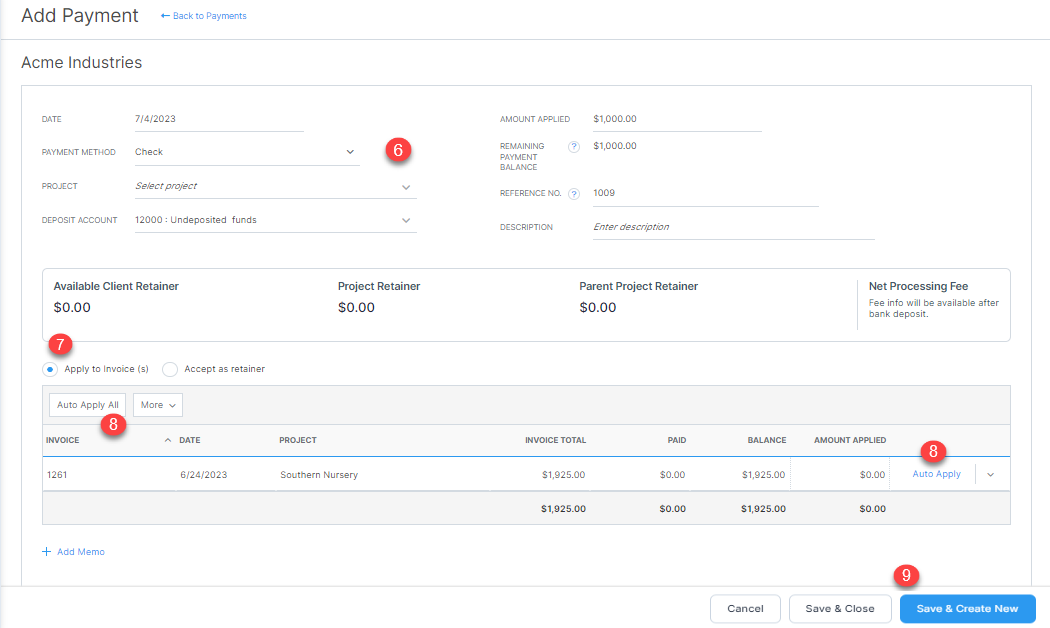Viewport: 1050px width, 628px height.
Task: Click the Project column header
Action: [x=298, y=440]
